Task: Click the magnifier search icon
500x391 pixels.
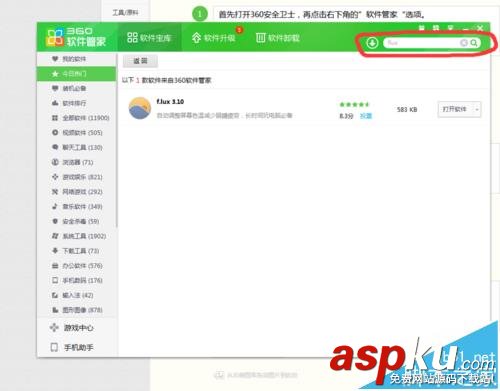Action: pos(474,43)
